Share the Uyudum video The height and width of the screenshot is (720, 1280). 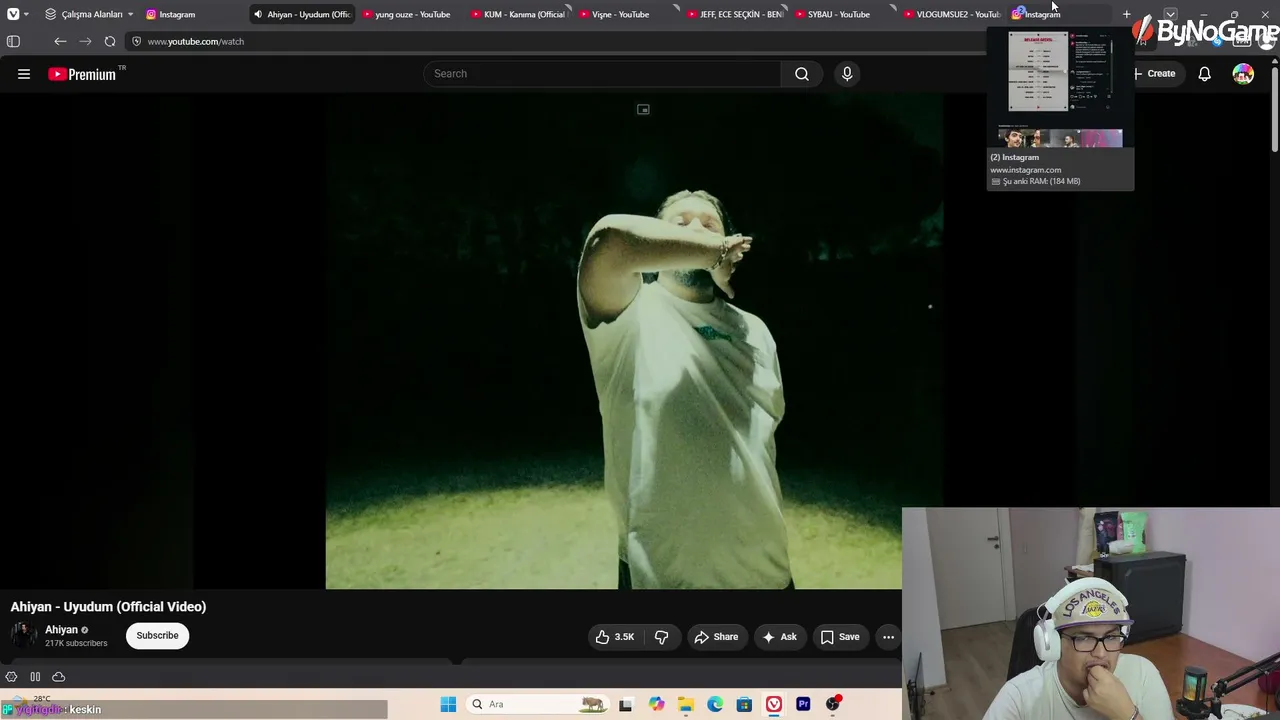[x=716, y=637]
